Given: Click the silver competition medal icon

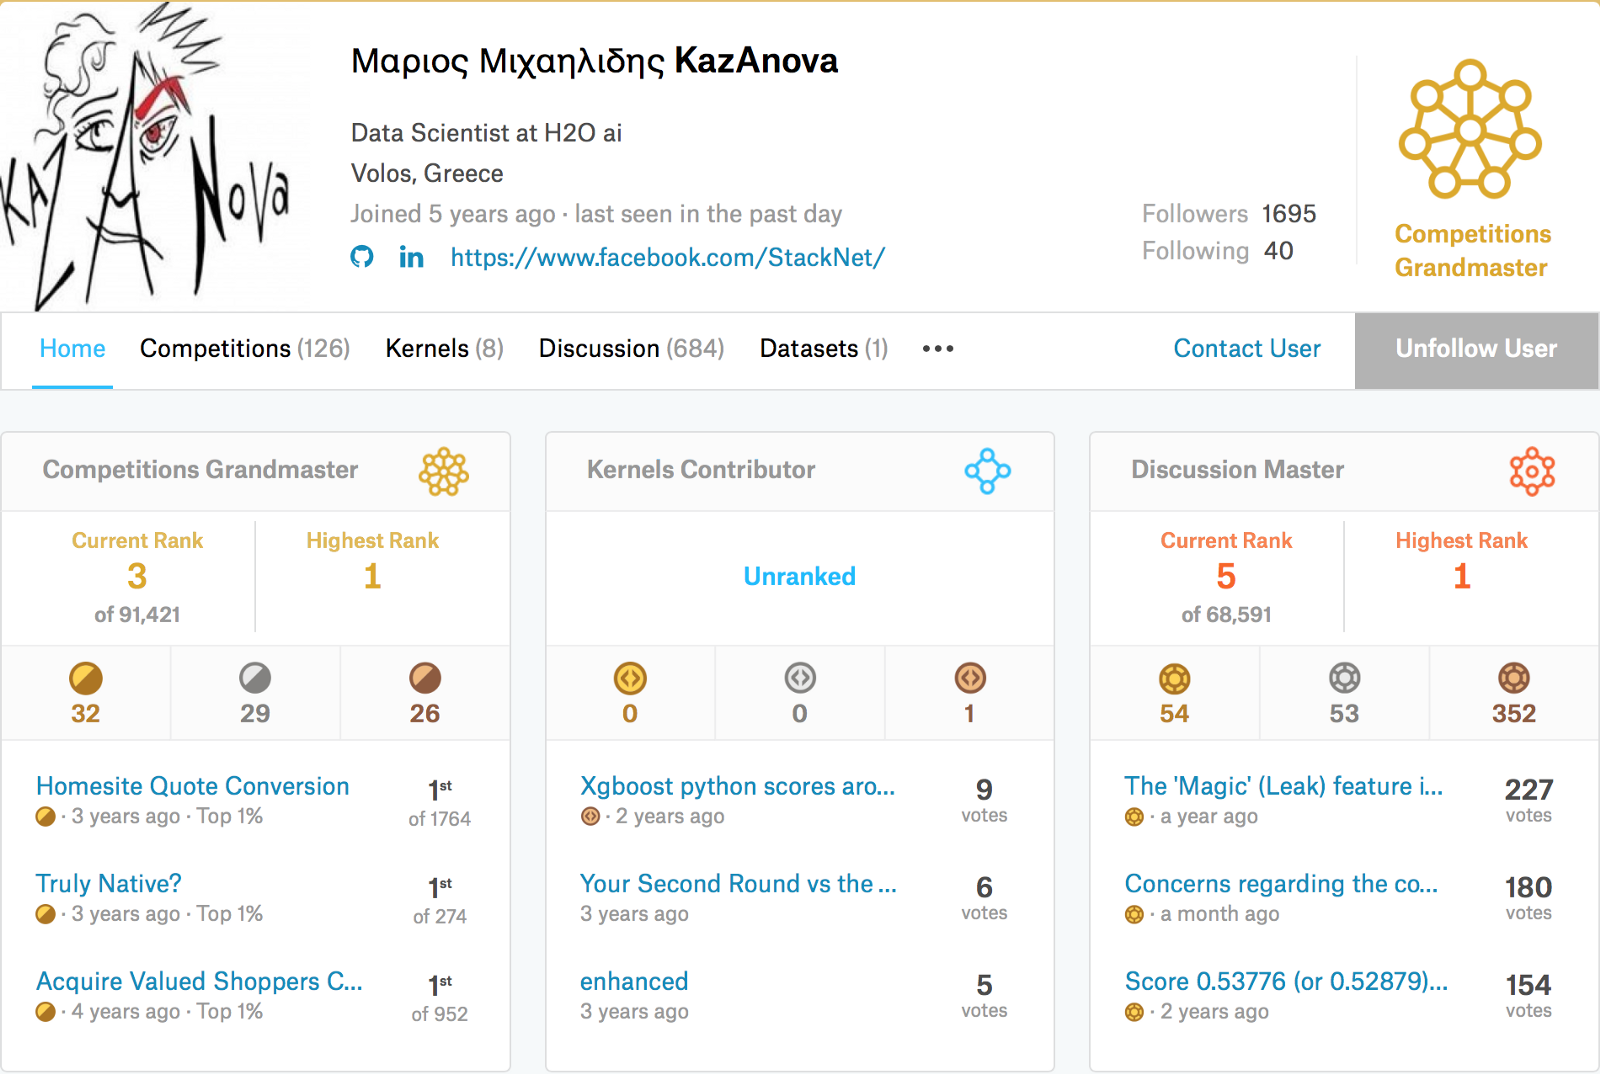Looking at the screenshot, I should pyautogui.click(x=255, y=679).
